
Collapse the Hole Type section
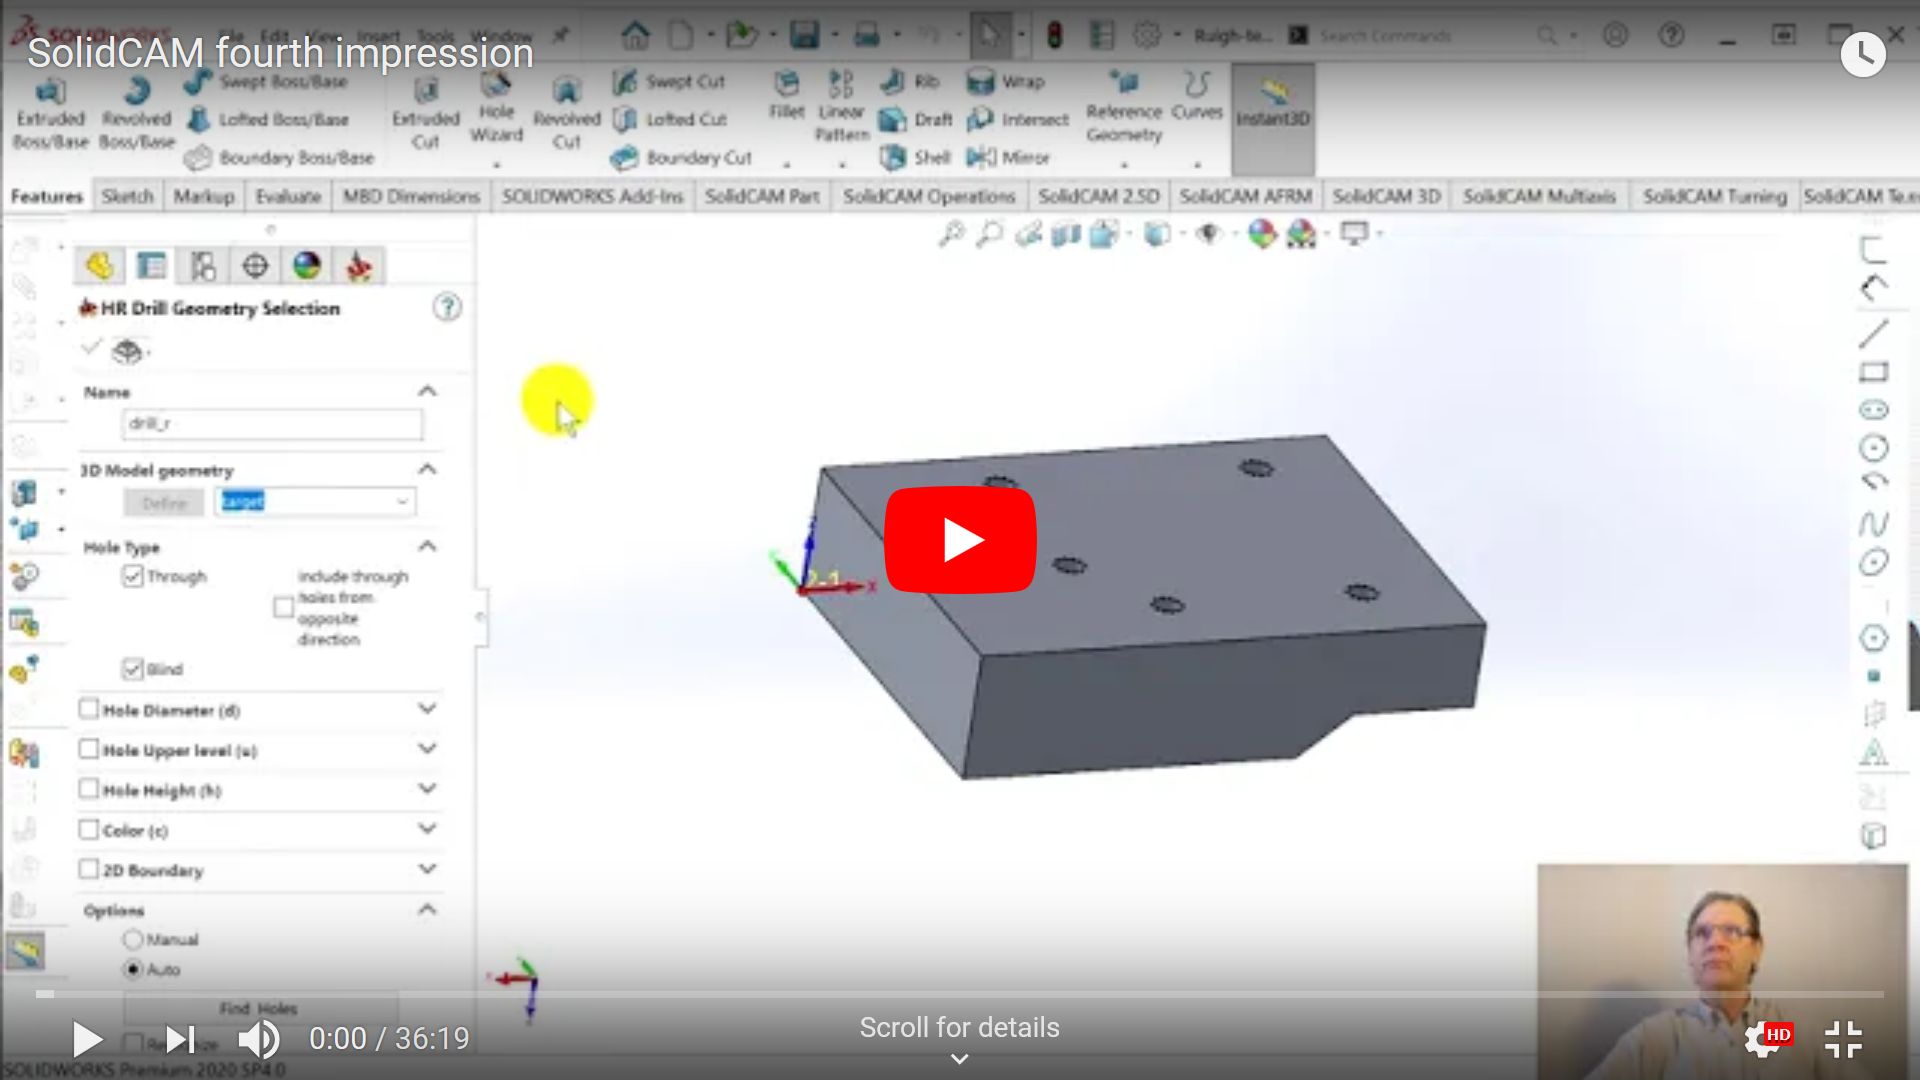(x=427, y=546)
